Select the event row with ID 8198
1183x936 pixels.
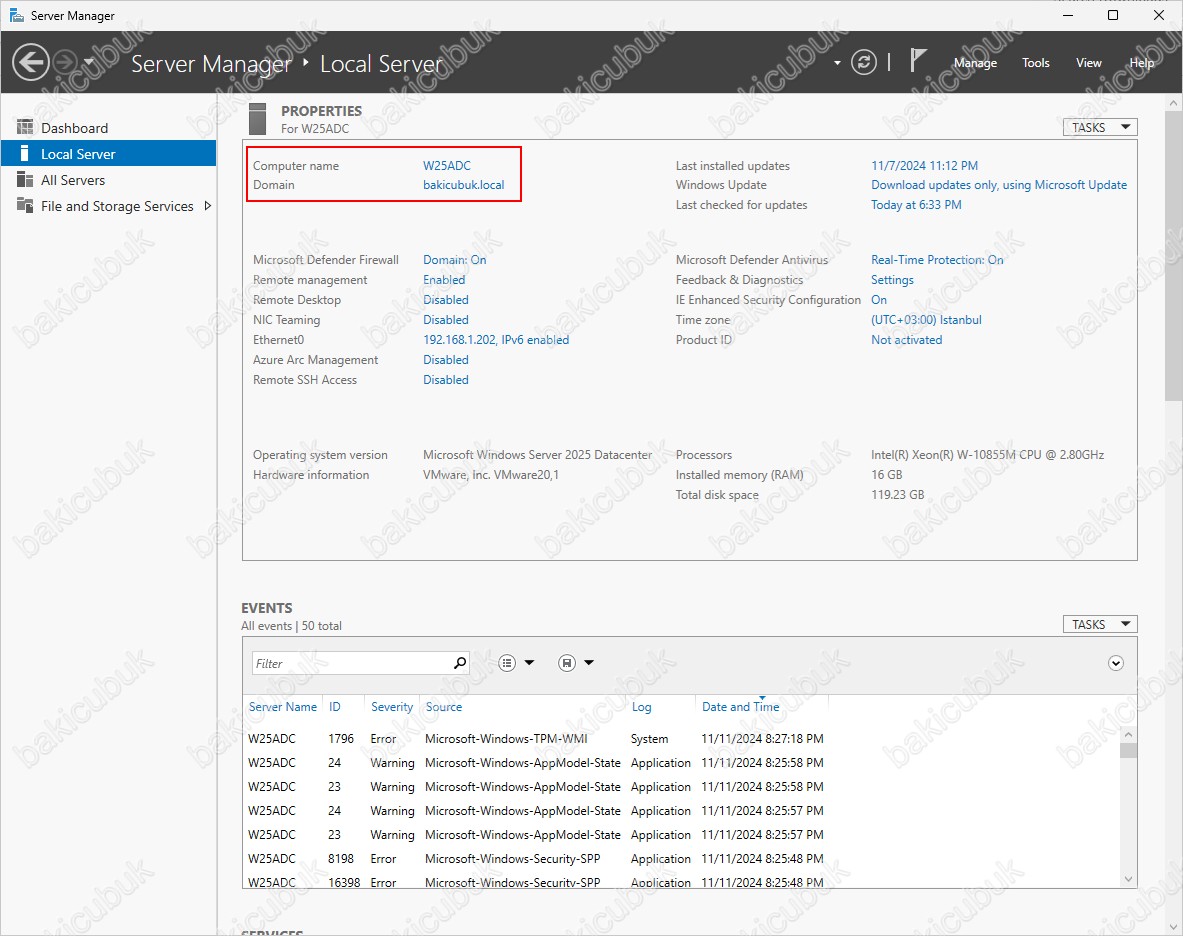tap(536, 858)
